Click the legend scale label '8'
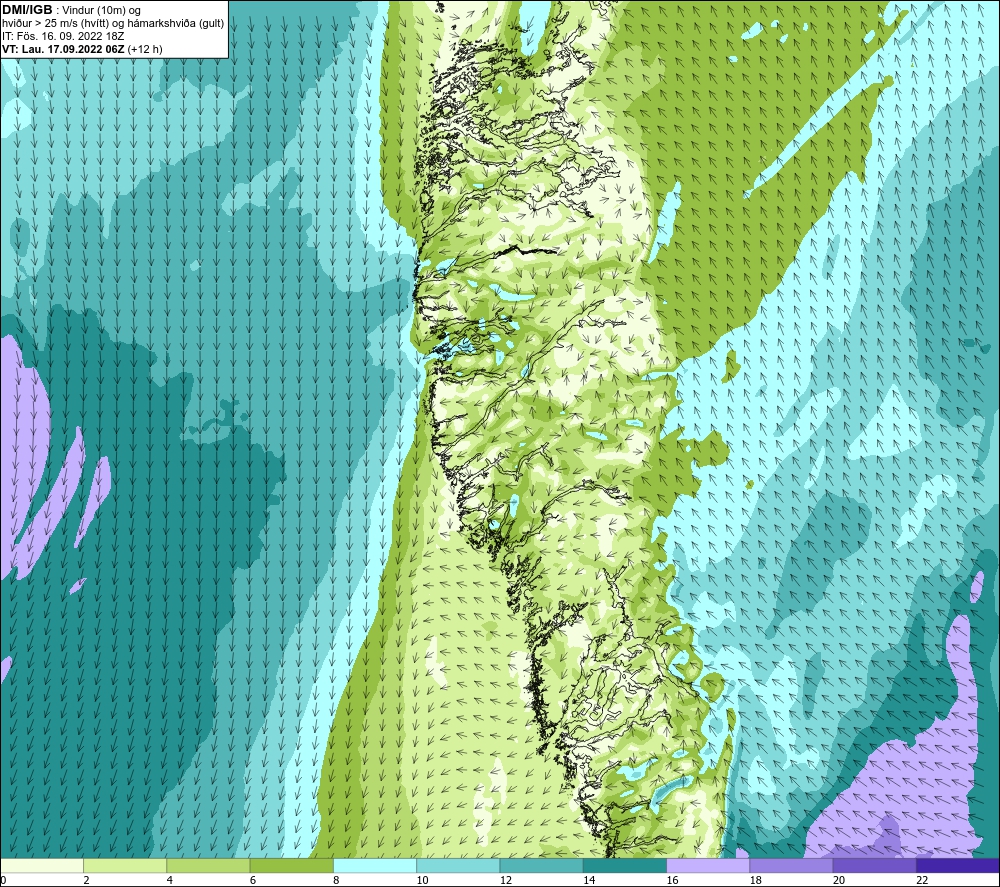This screenshot has height=887, width=1000. [x=336, y=881]
